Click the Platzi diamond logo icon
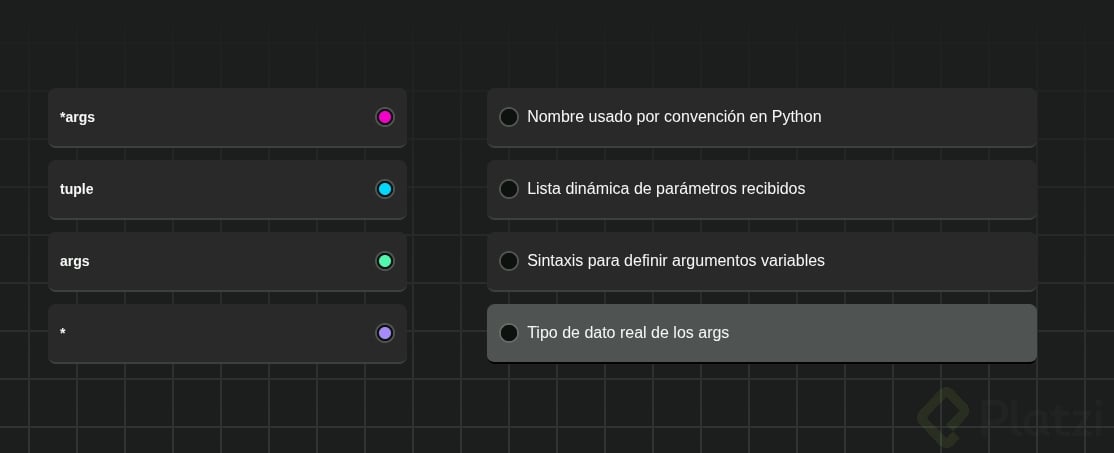The width and height of the screenshot is (1114, 453). [x=942, y=416]
